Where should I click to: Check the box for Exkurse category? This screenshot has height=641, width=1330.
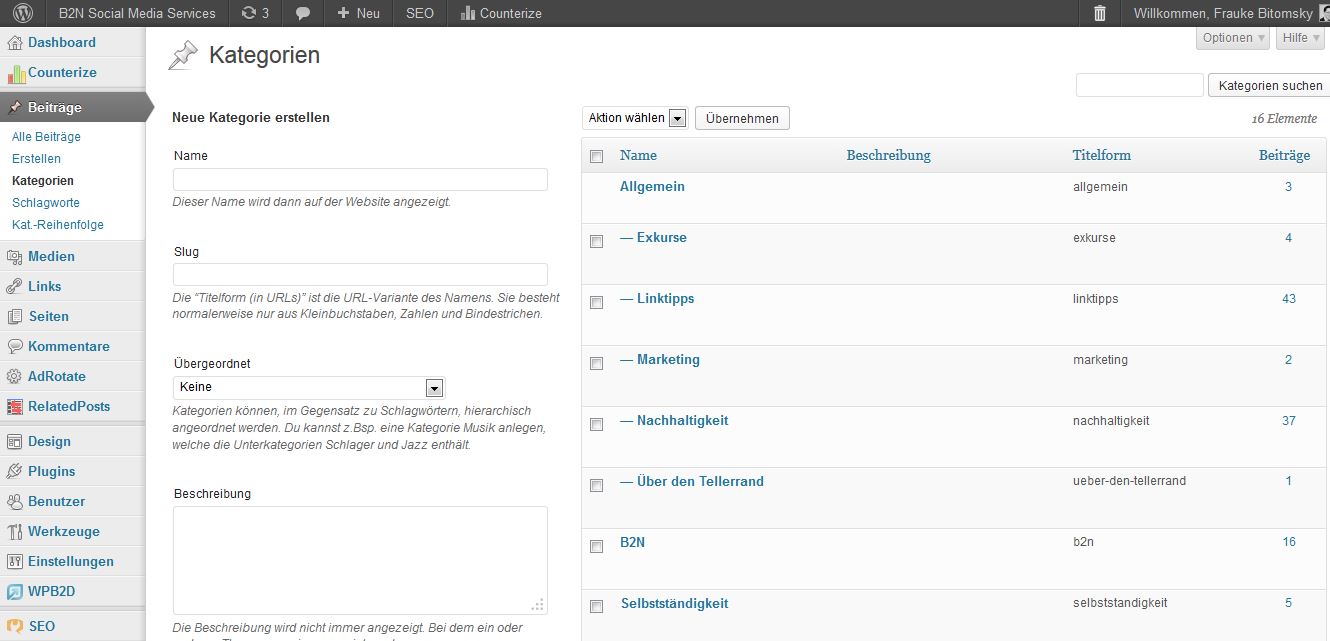[597, 241]
